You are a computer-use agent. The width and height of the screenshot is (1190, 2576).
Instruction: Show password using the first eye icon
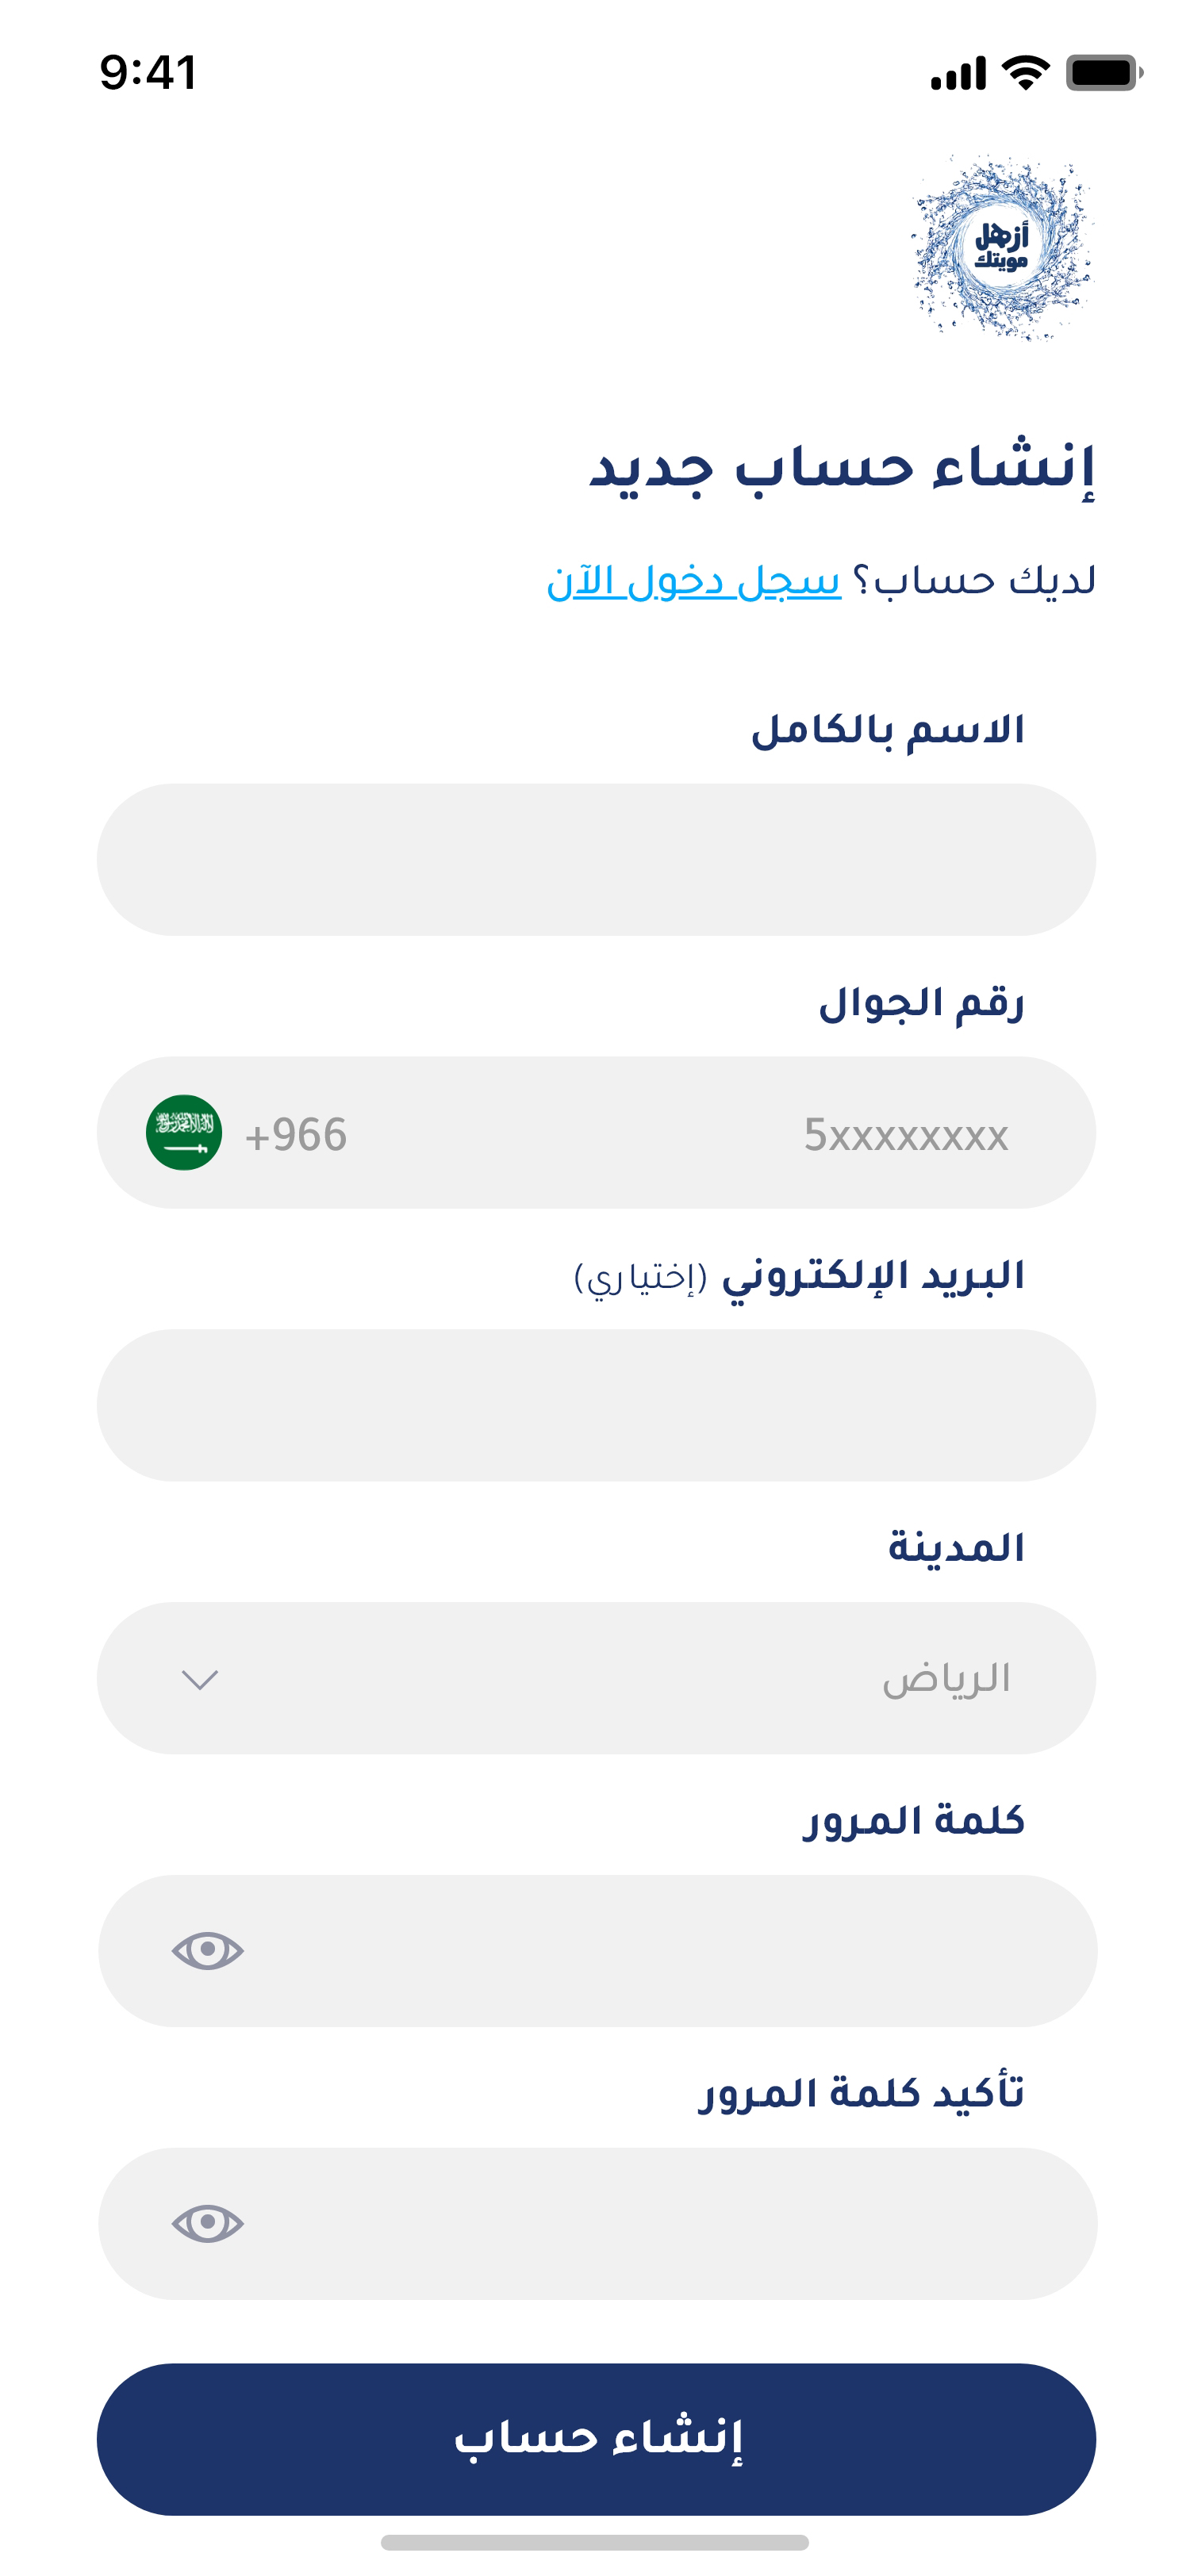207,1950
